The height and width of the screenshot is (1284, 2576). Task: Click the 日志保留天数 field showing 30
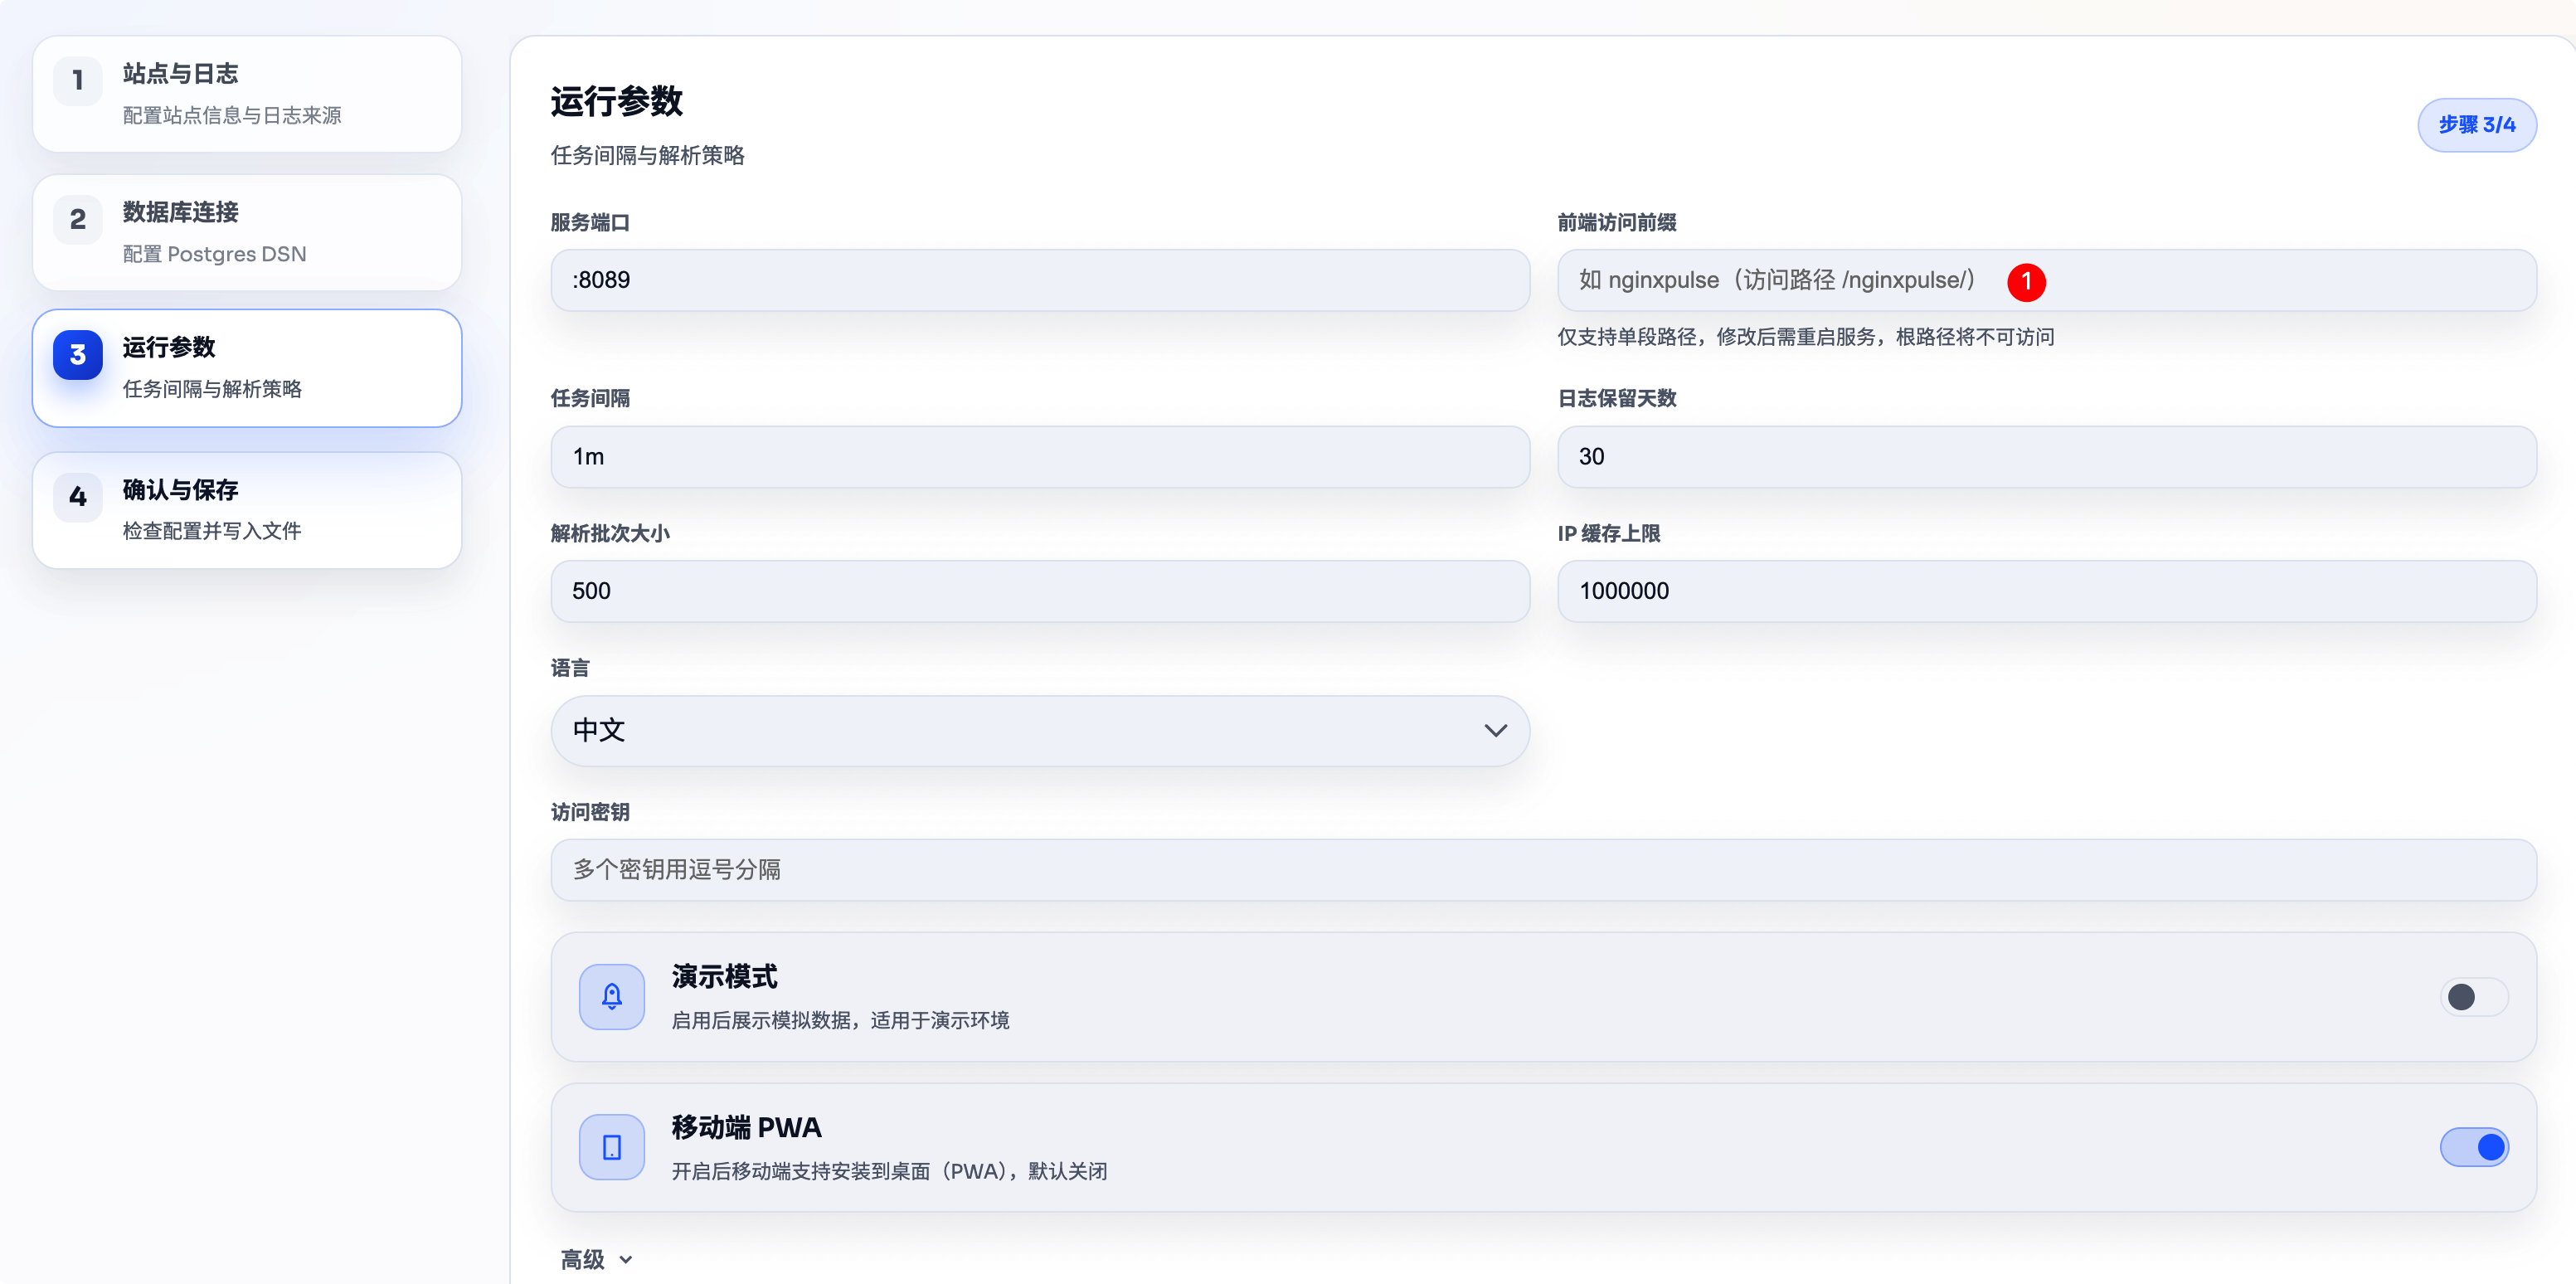tap(2046, 457)
